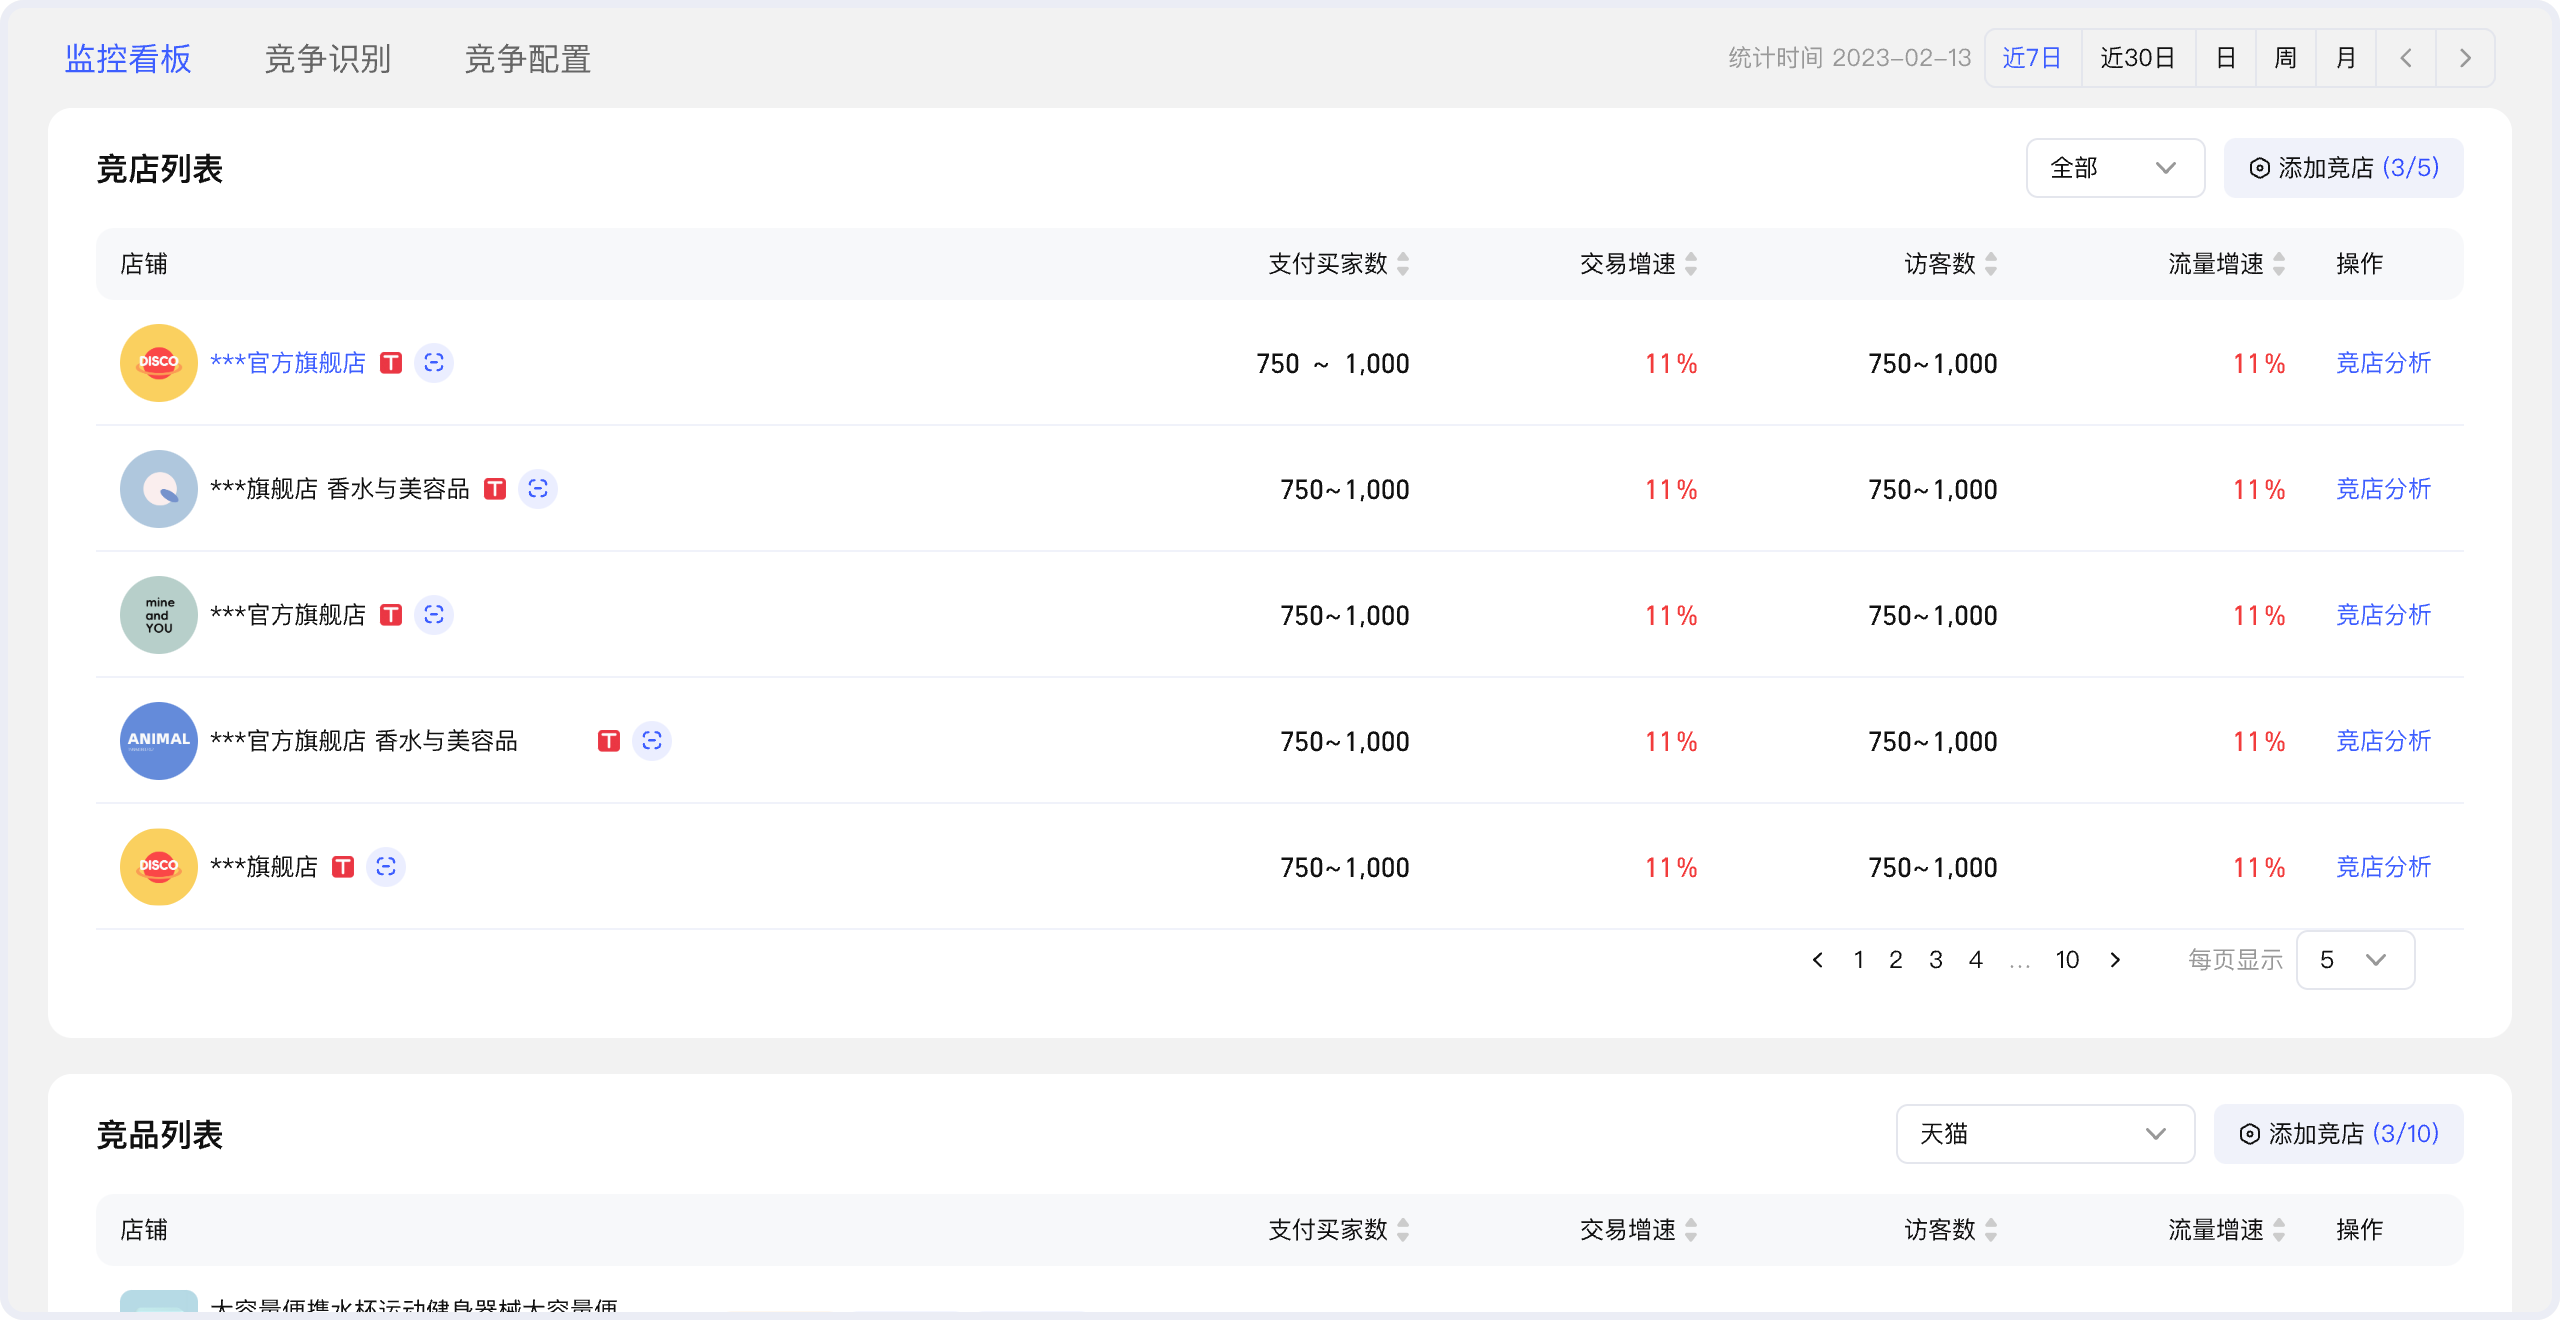Go to next page in pagination
The width and height of the screenshot is (2560, 1320).
tap(2115, 960)
